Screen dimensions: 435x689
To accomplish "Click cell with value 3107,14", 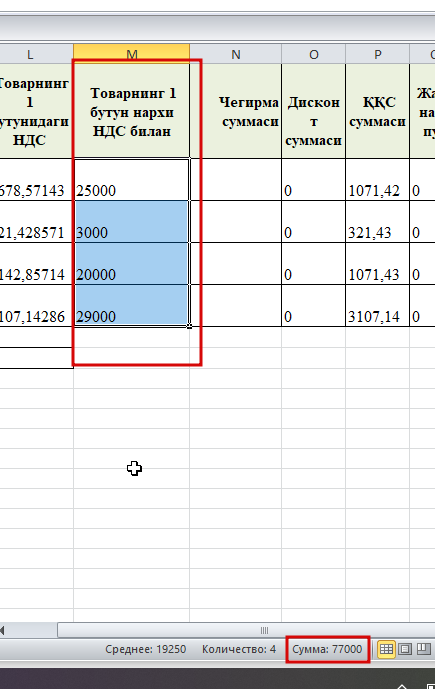I will pyautogui.click(x=377, y=306).
